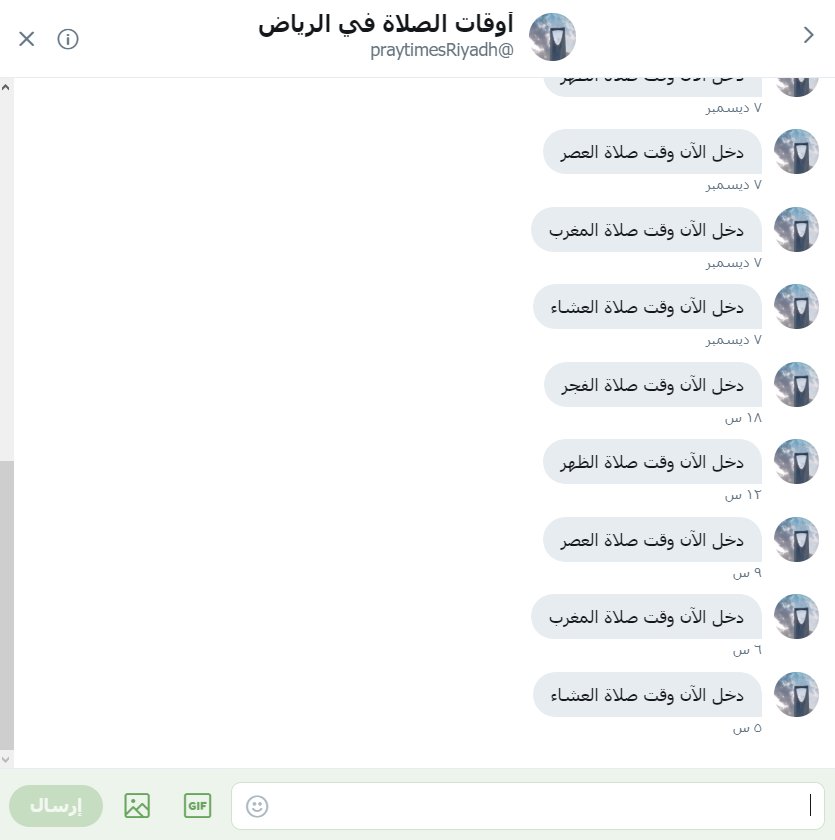Add a photo with the image icon

pyautogui.click(x=137, y=805)
